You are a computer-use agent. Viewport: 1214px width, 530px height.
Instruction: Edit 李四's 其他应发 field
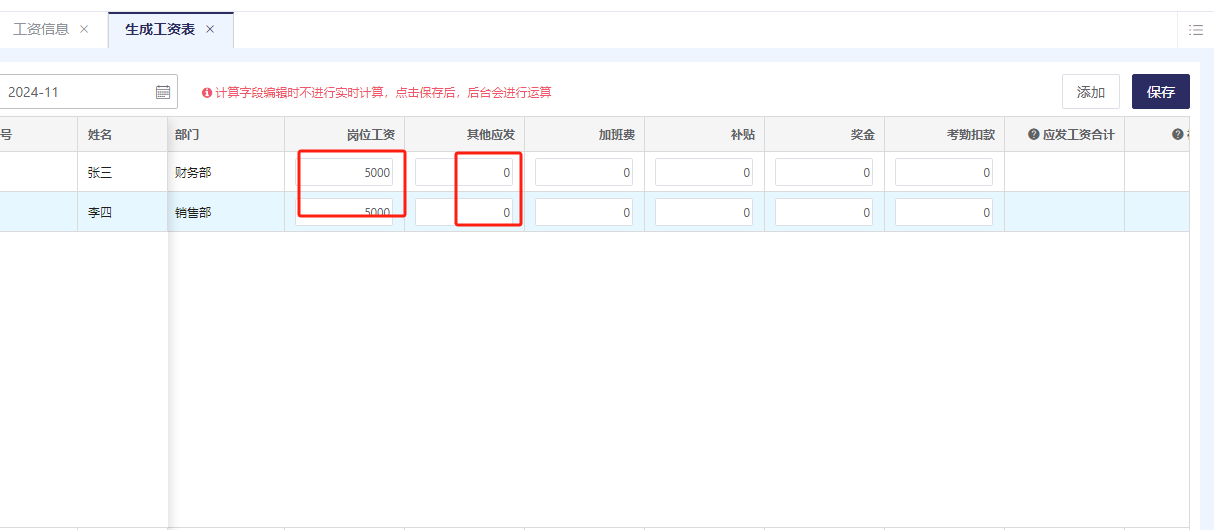tap(464, 212)
